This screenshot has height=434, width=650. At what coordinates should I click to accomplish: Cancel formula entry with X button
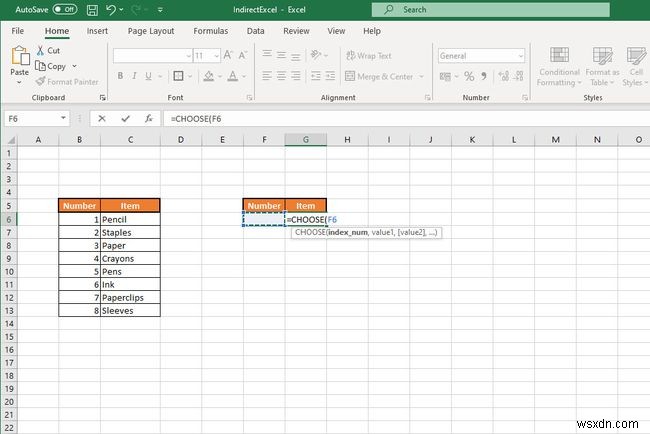pos(102,119)
